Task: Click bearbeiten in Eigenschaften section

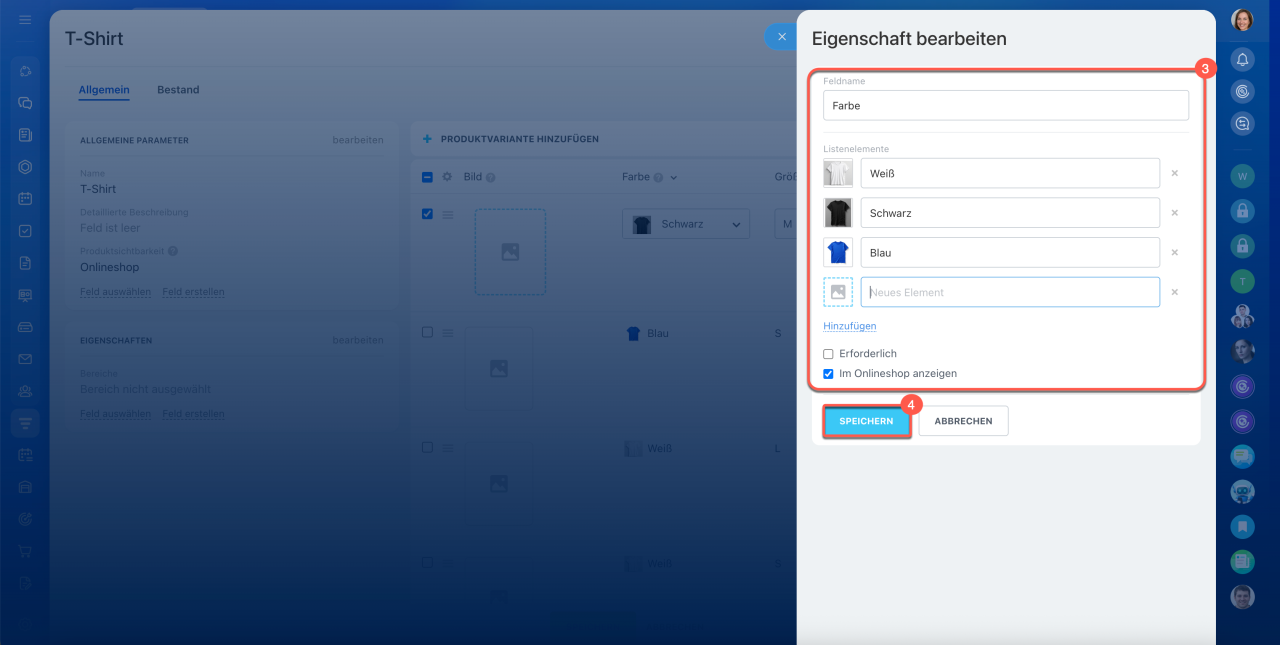Action: pos(358,340)
